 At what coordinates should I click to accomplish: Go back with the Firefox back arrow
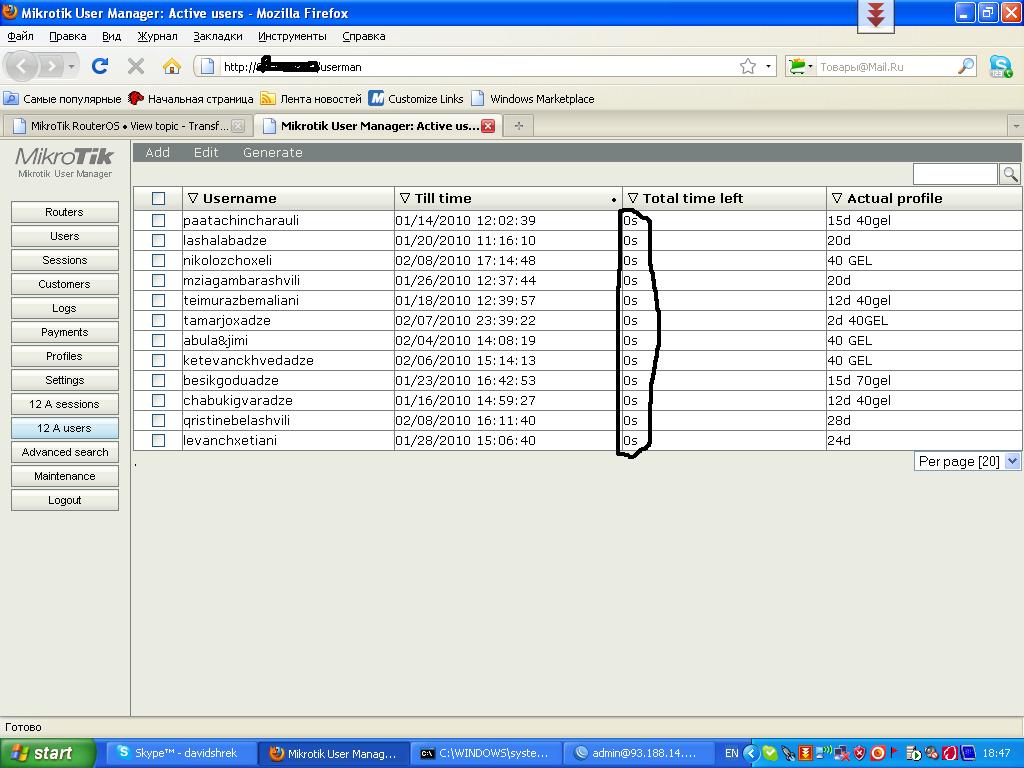pos(22,66)
